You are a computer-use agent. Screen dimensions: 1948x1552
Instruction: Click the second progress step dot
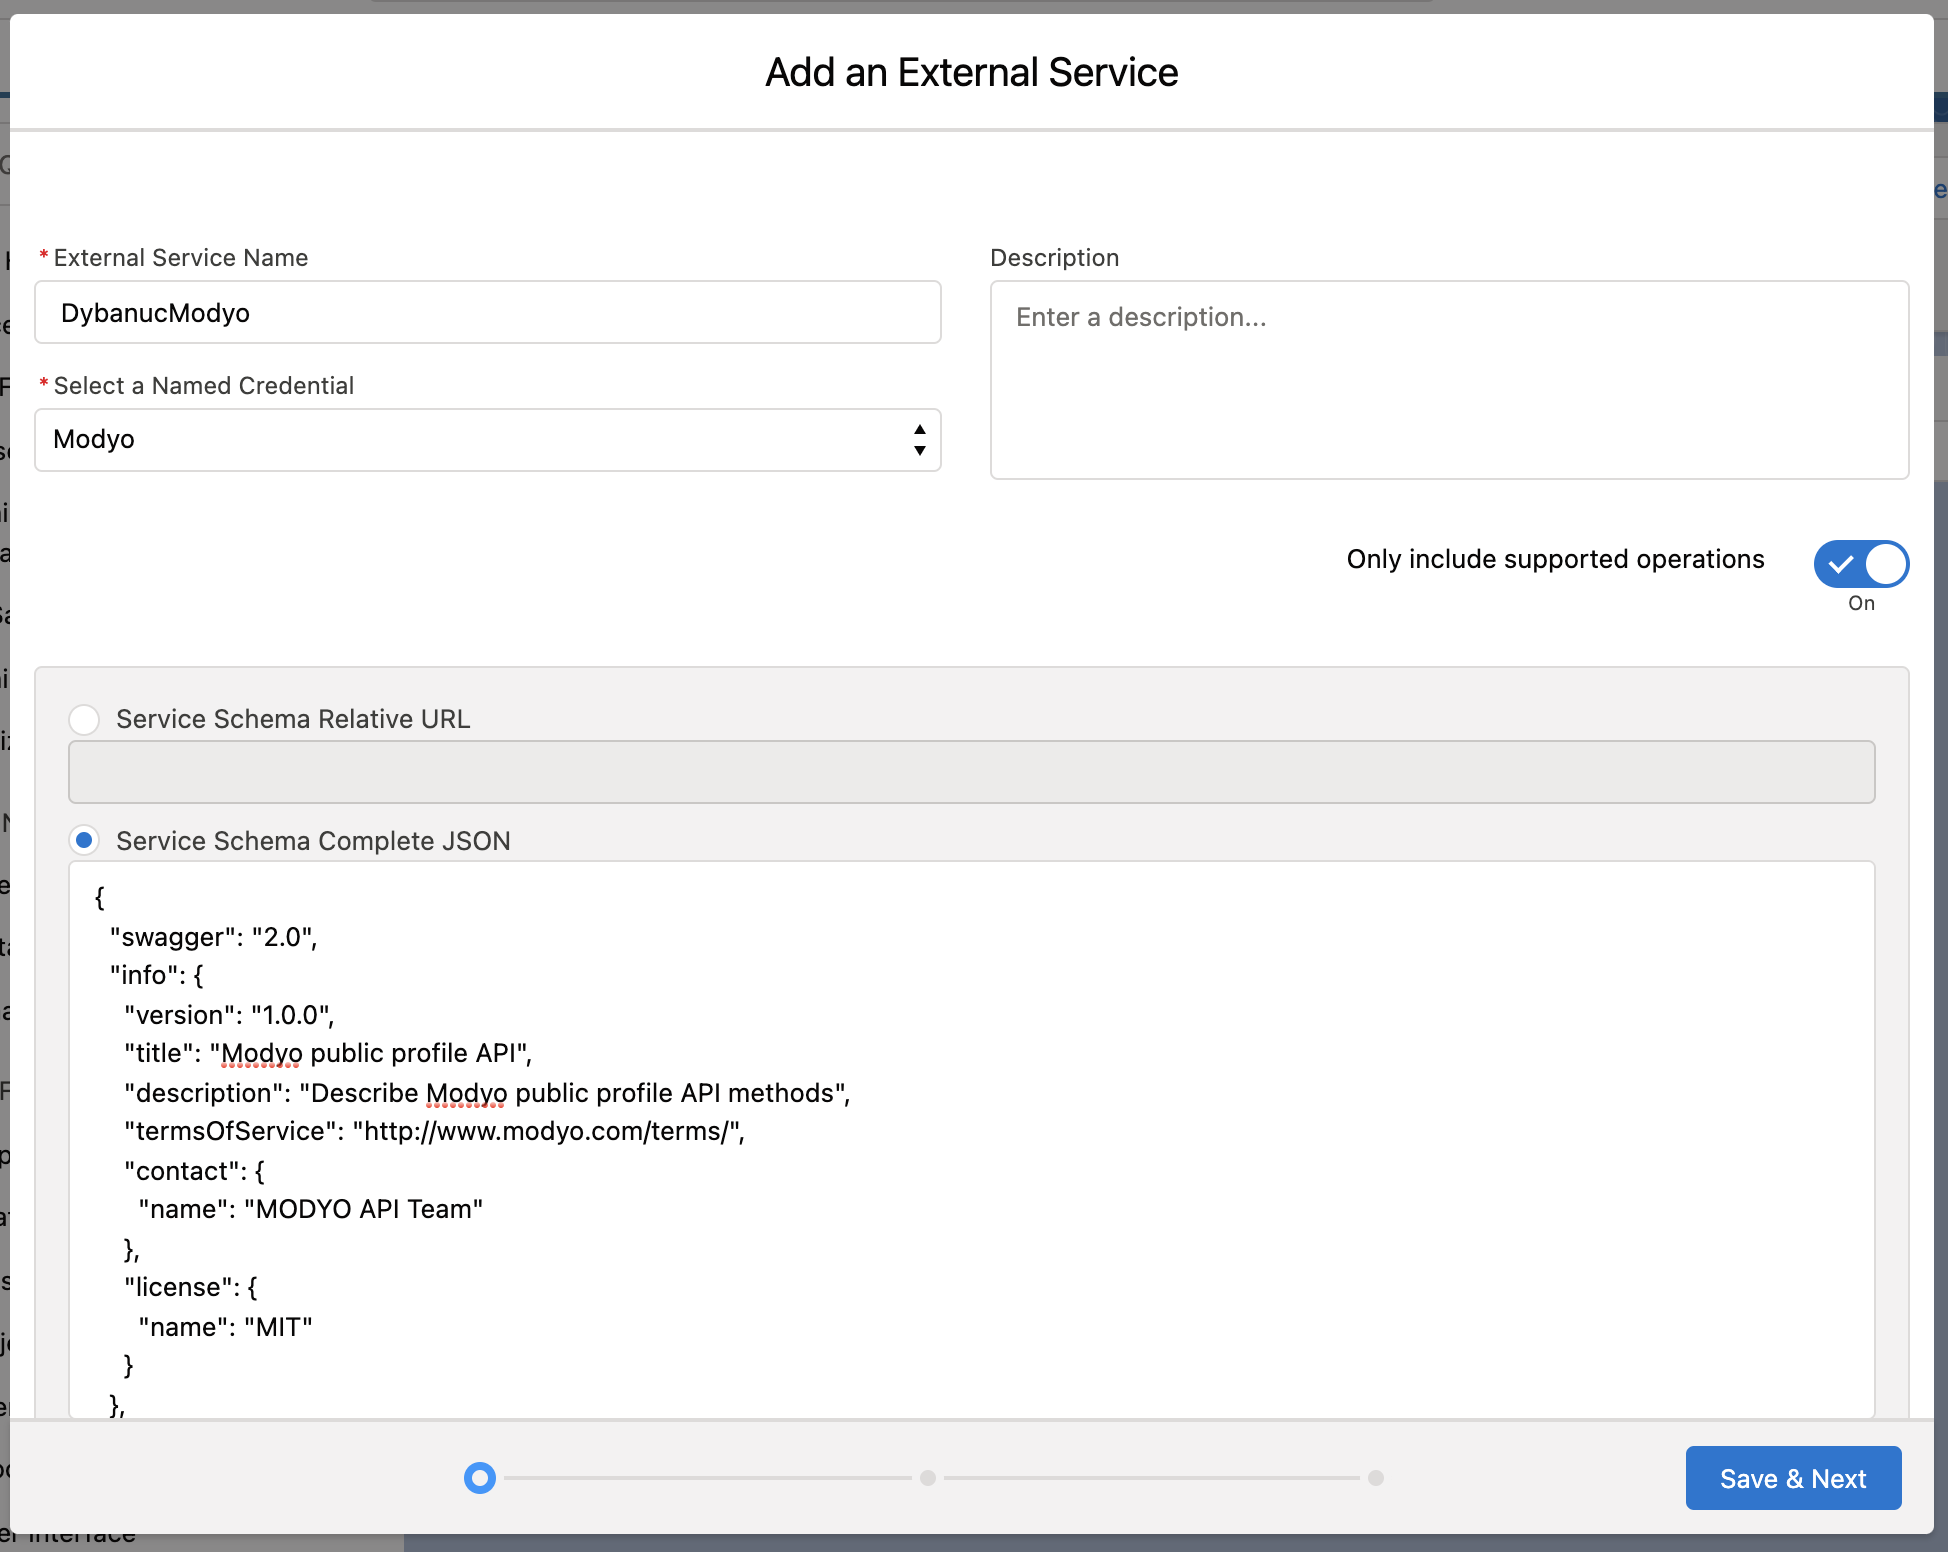coord(928,1478)
